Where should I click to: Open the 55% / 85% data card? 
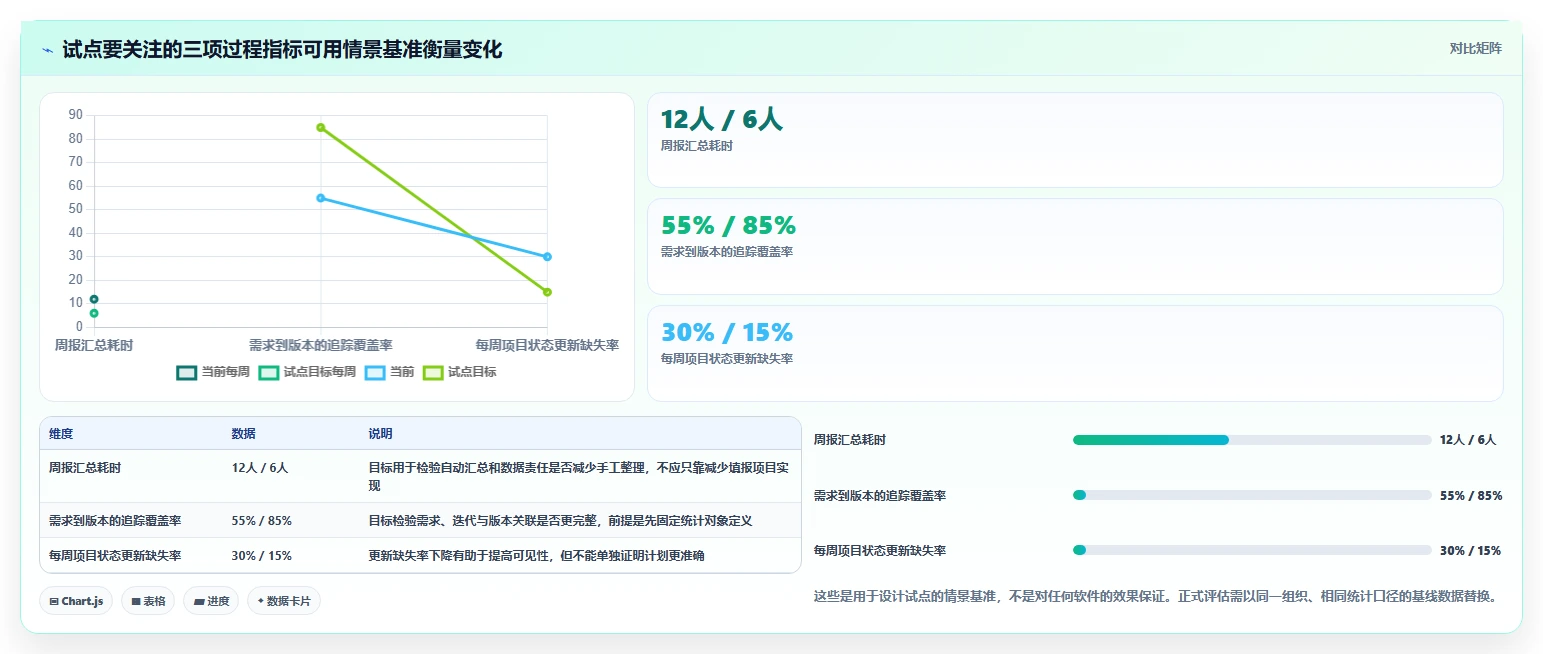(1075, 246)
